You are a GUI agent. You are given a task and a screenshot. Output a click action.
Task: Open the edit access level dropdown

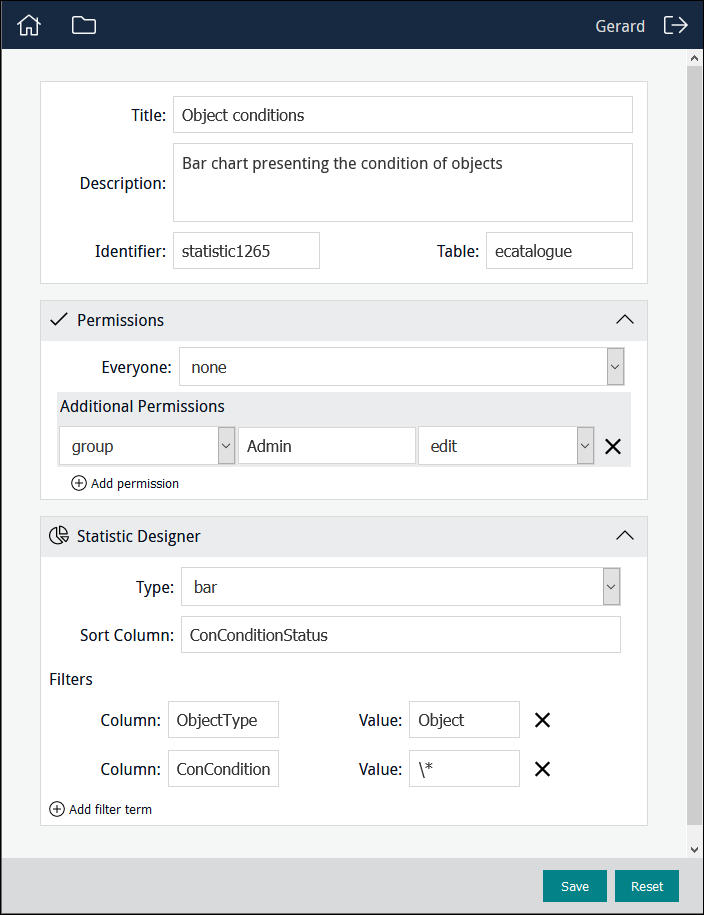pyautogui.click(x=585, y=446)
